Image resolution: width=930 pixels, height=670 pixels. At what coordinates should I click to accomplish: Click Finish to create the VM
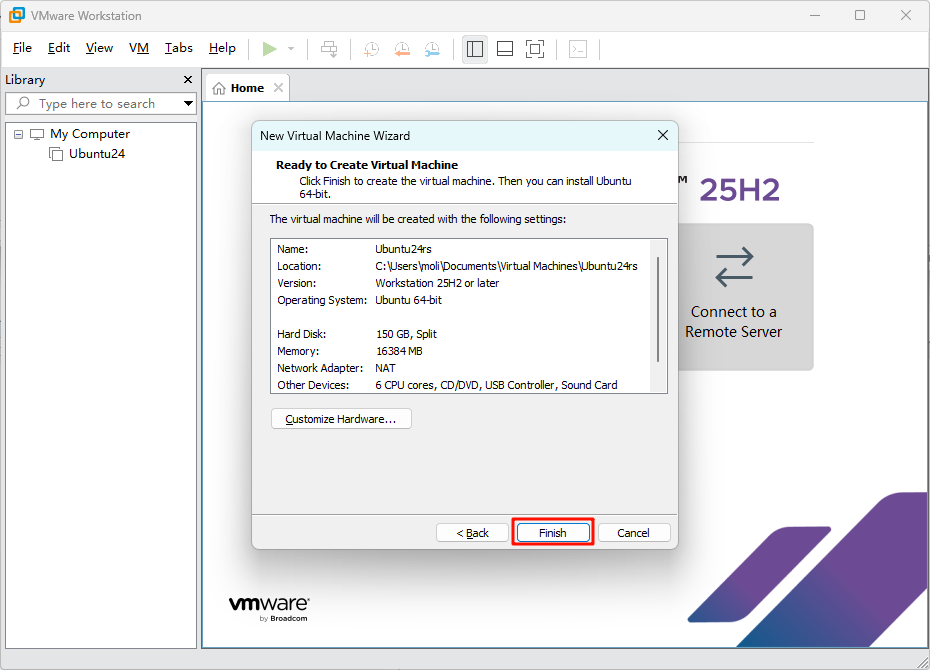[553, 532]
